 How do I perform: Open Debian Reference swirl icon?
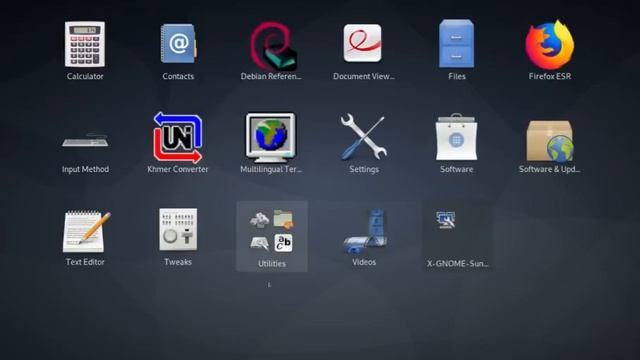[x=273, y=46]
